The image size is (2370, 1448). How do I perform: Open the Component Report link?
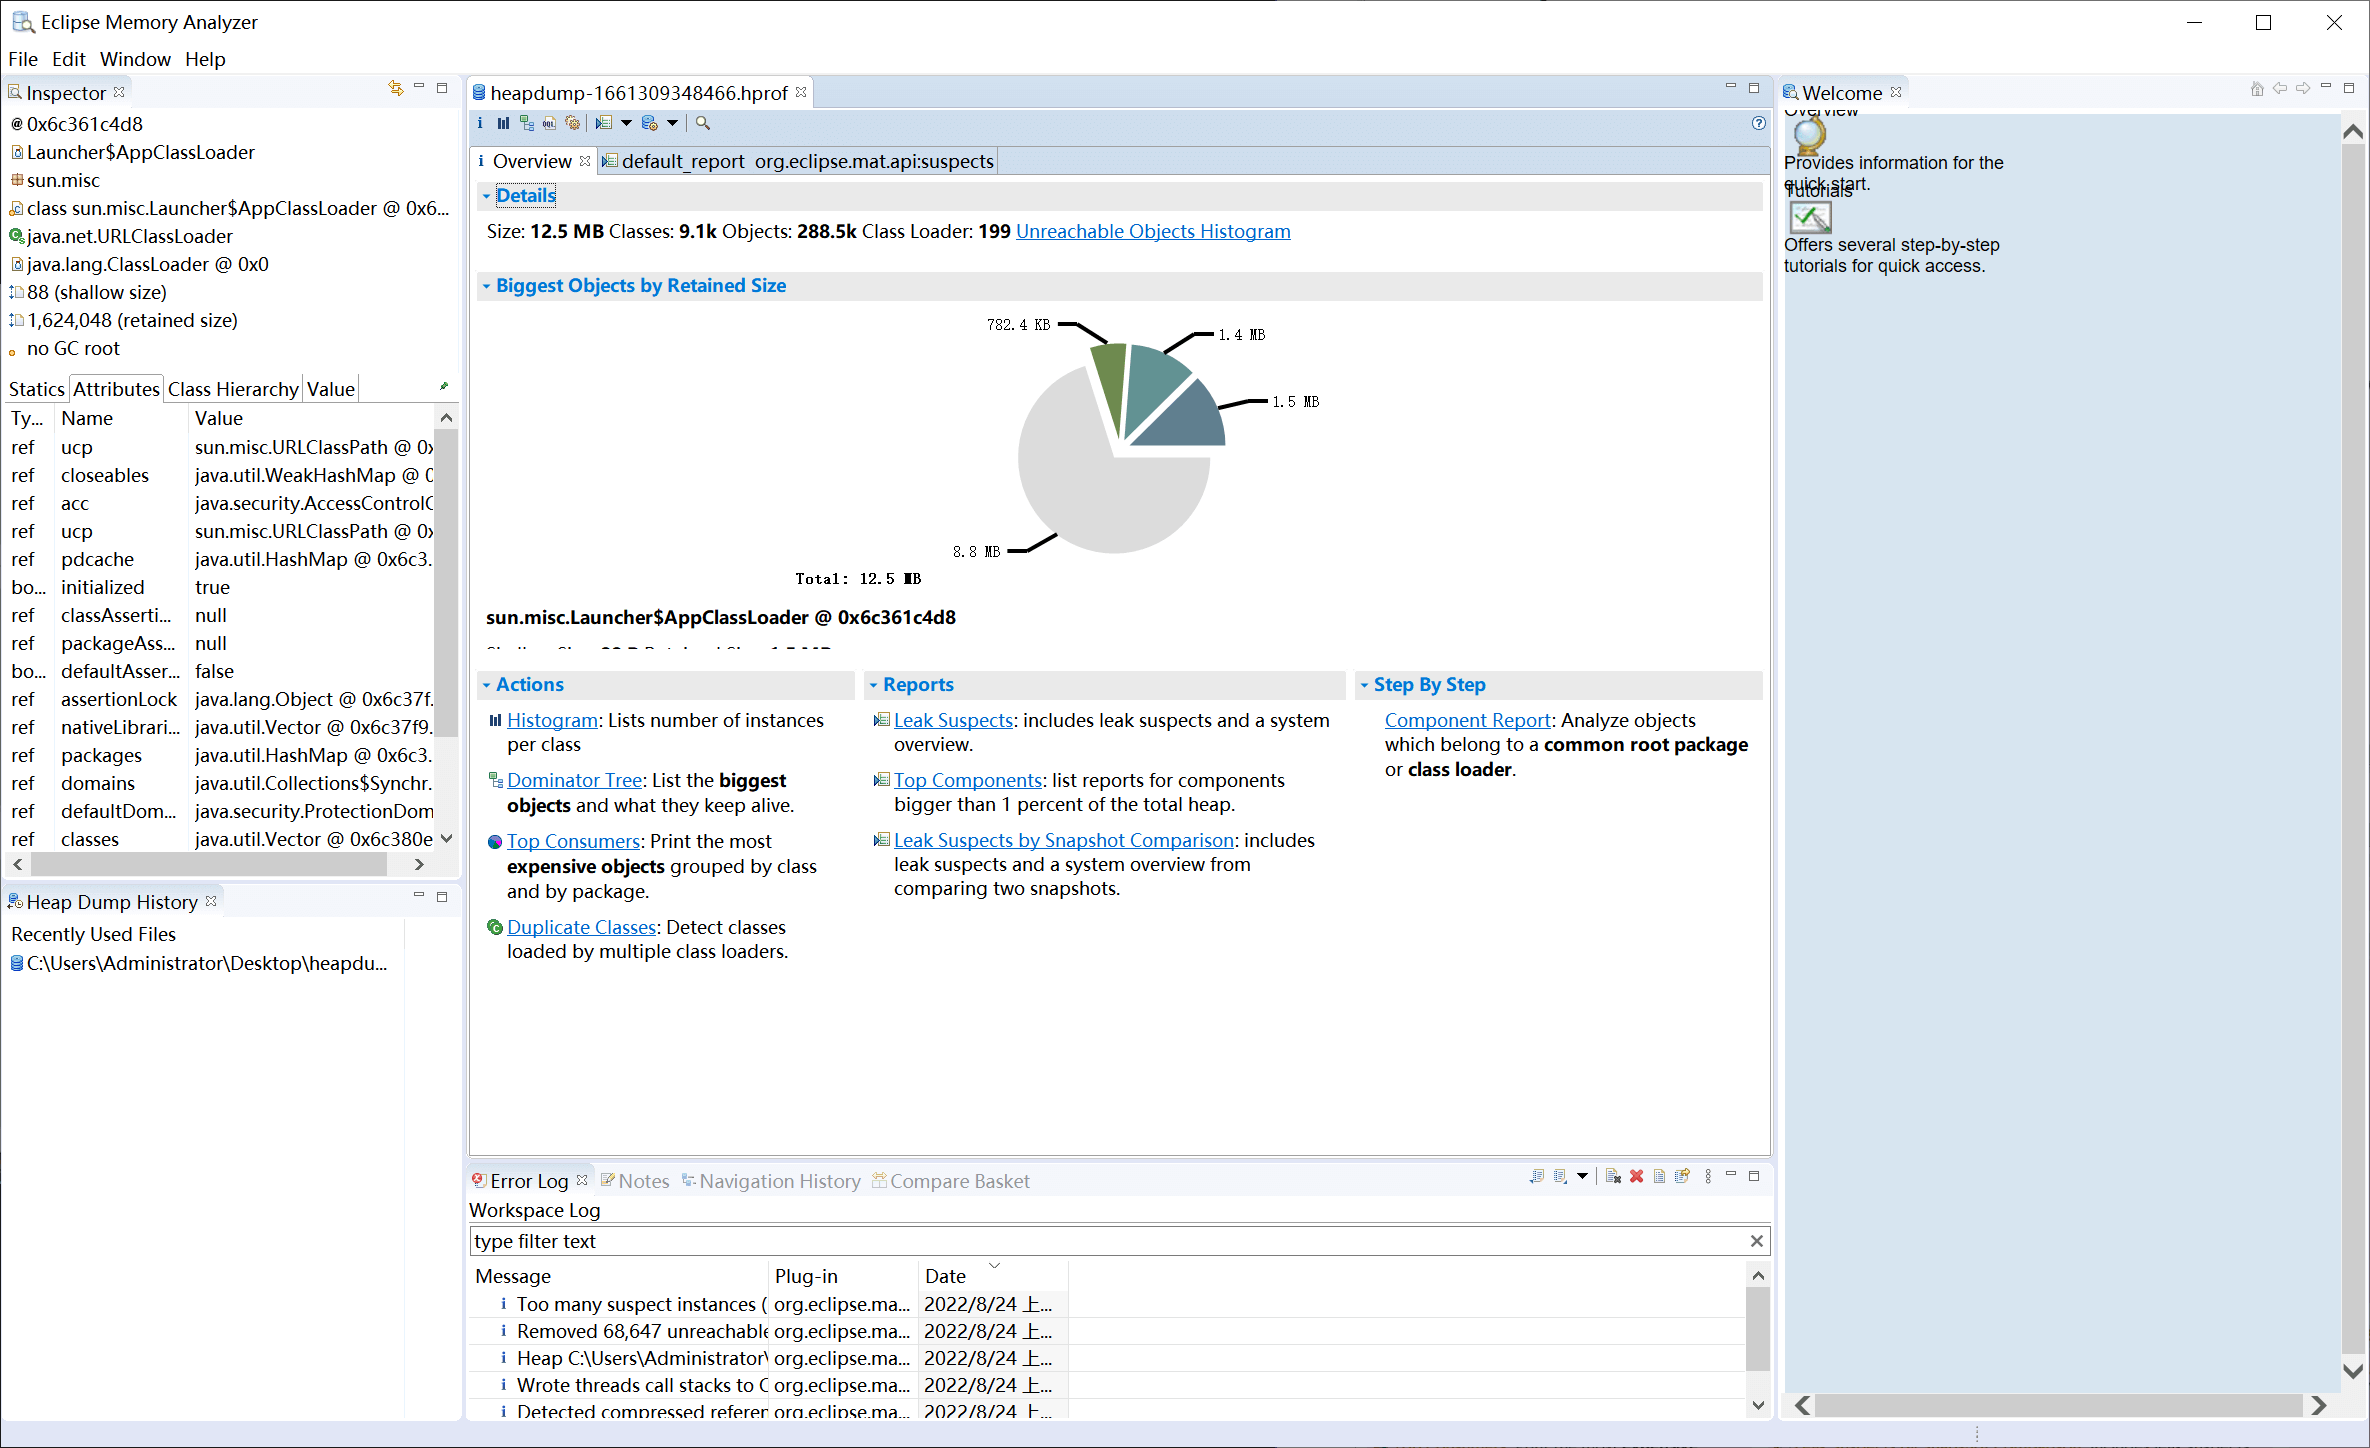1467,720
